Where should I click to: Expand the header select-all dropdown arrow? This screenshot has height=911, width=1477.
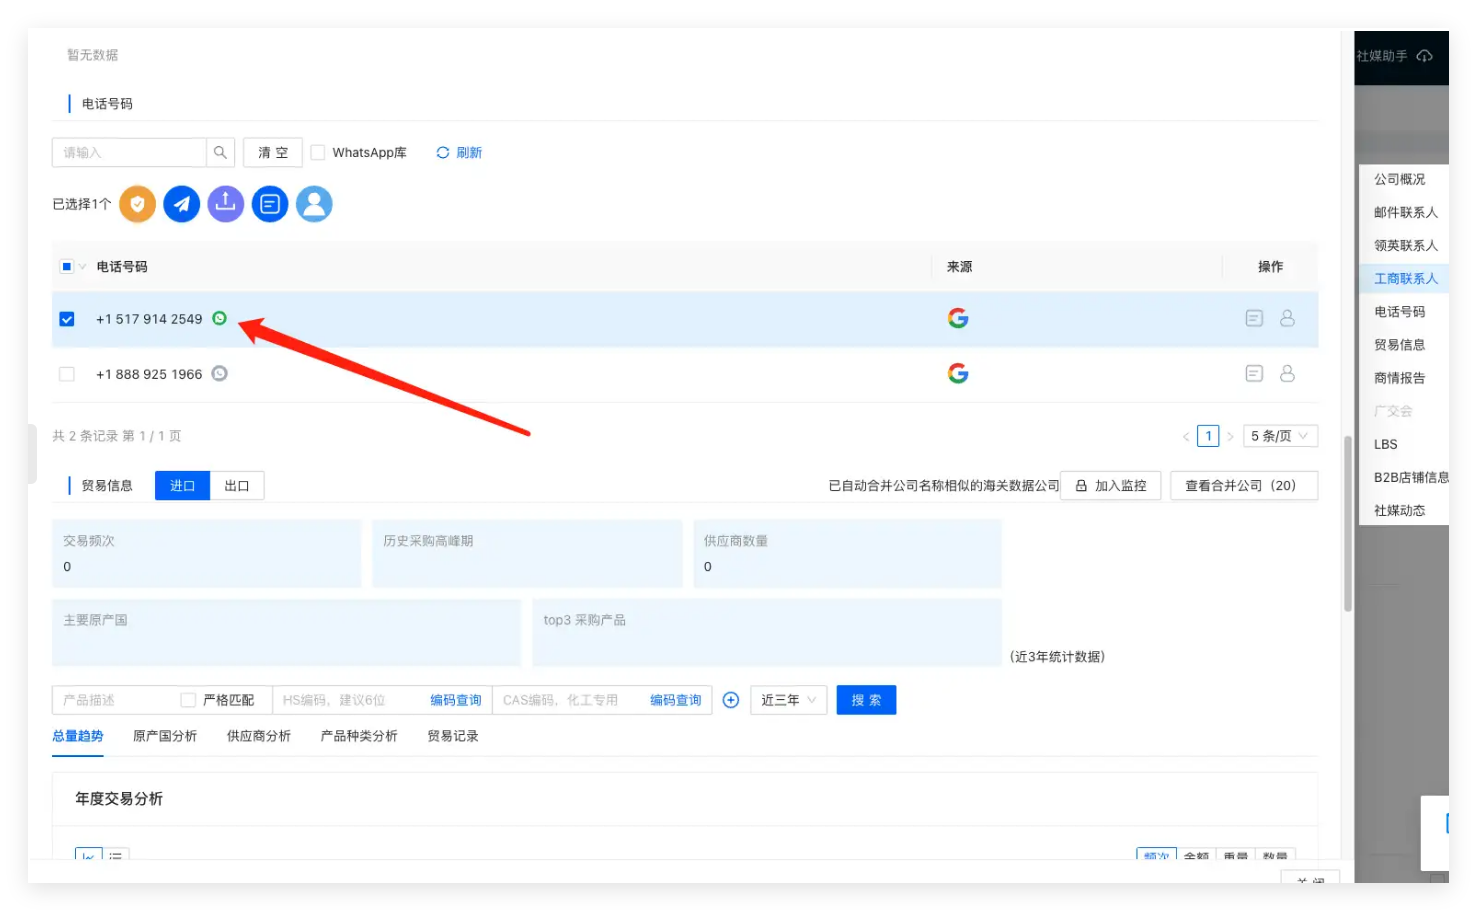point(82,267)
